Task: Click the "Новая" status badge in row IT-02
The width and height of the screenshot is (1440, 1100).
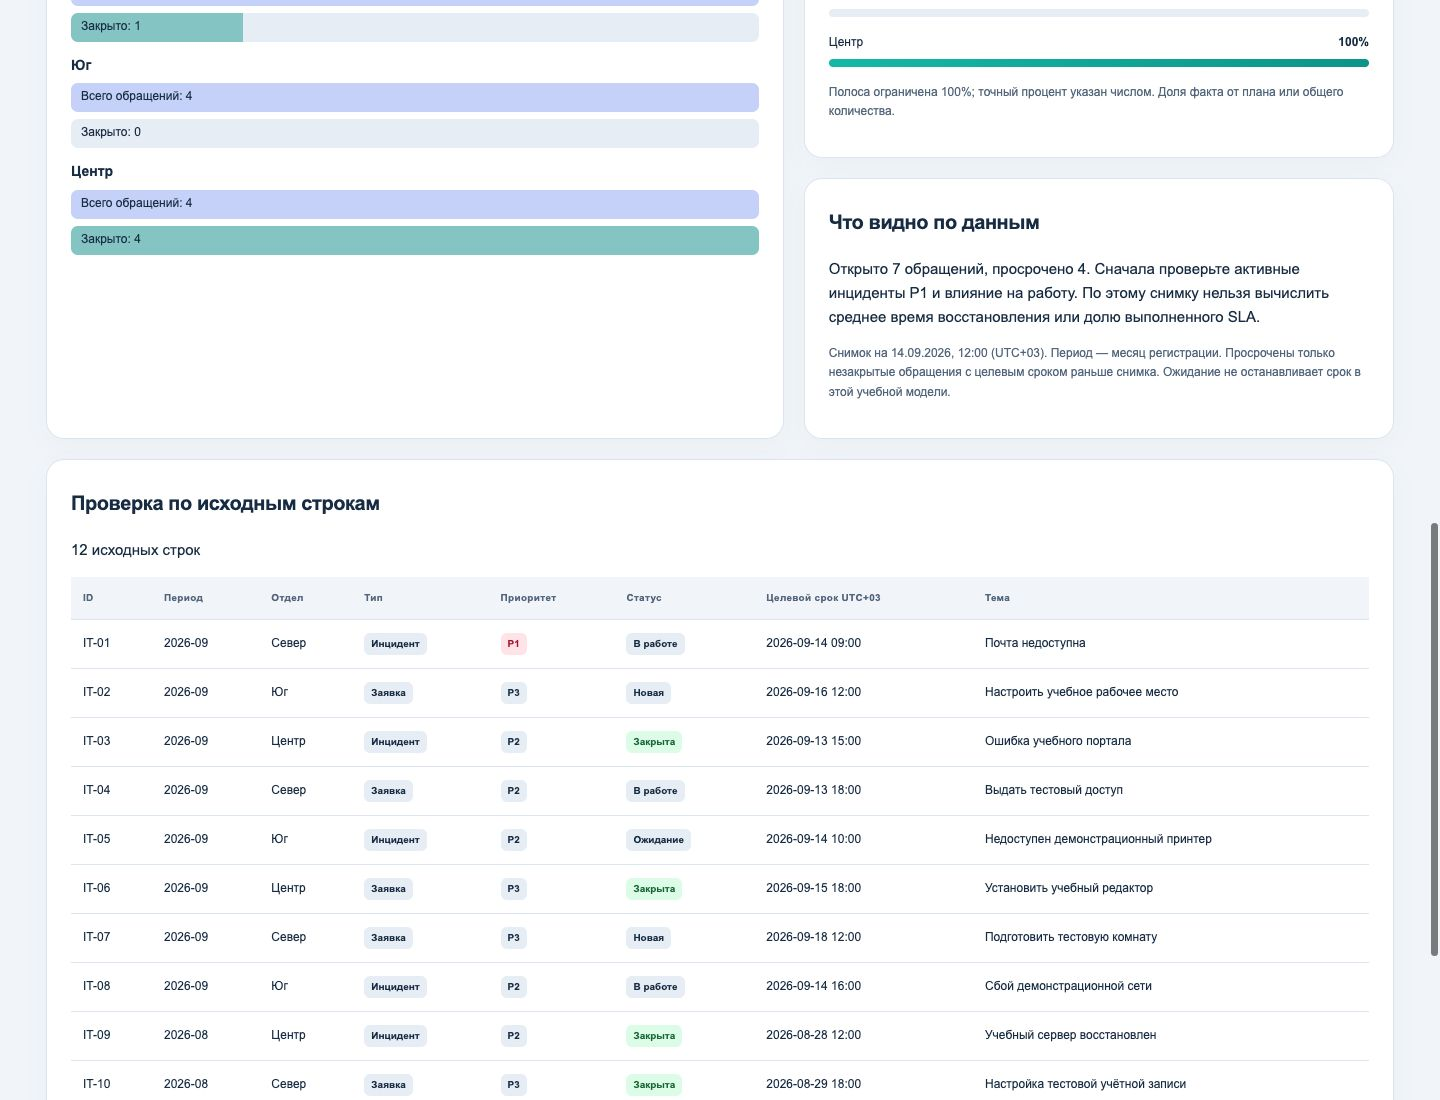Action: (648, 693)
